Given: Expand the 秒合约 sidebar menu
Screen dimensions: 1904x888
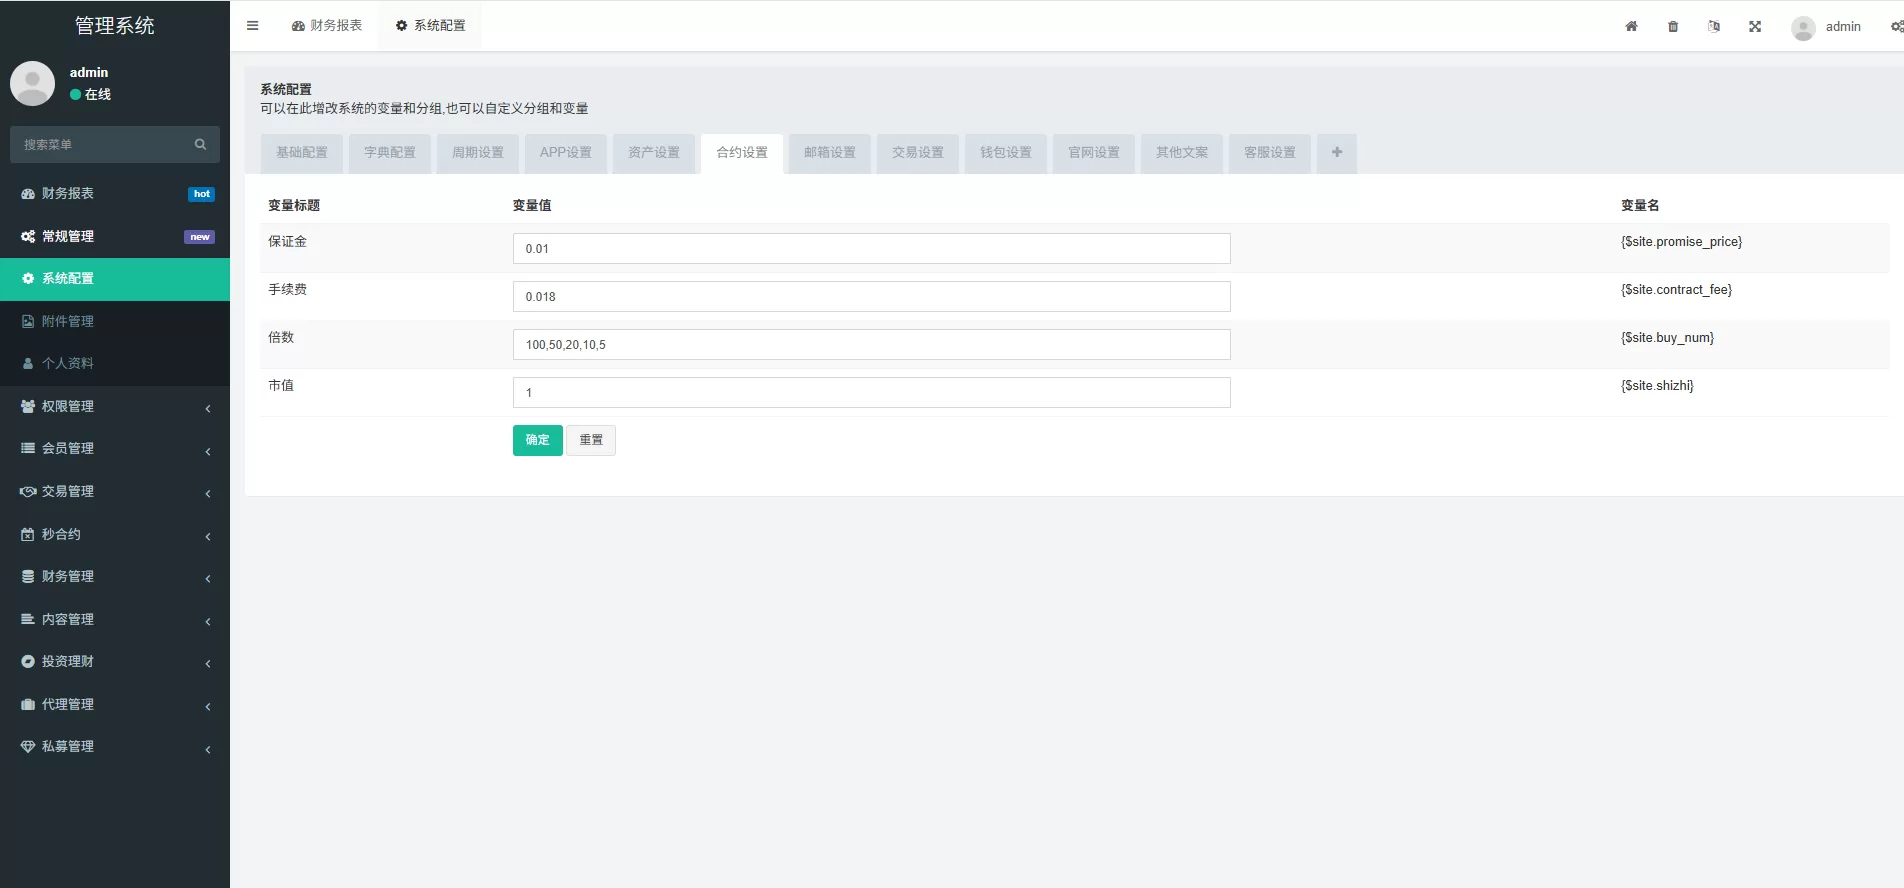Looking at the screenshot, I should coord(115,535).
